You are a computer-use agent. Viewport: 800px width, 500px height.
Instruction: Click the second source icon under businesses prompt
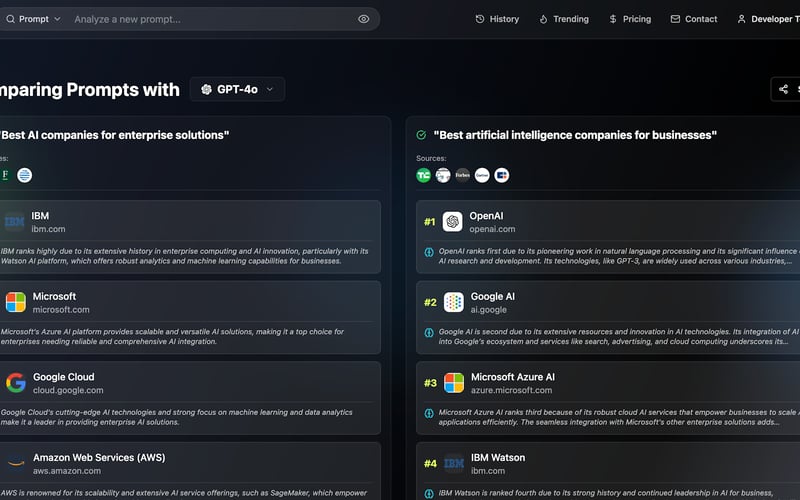pos(443,176)
